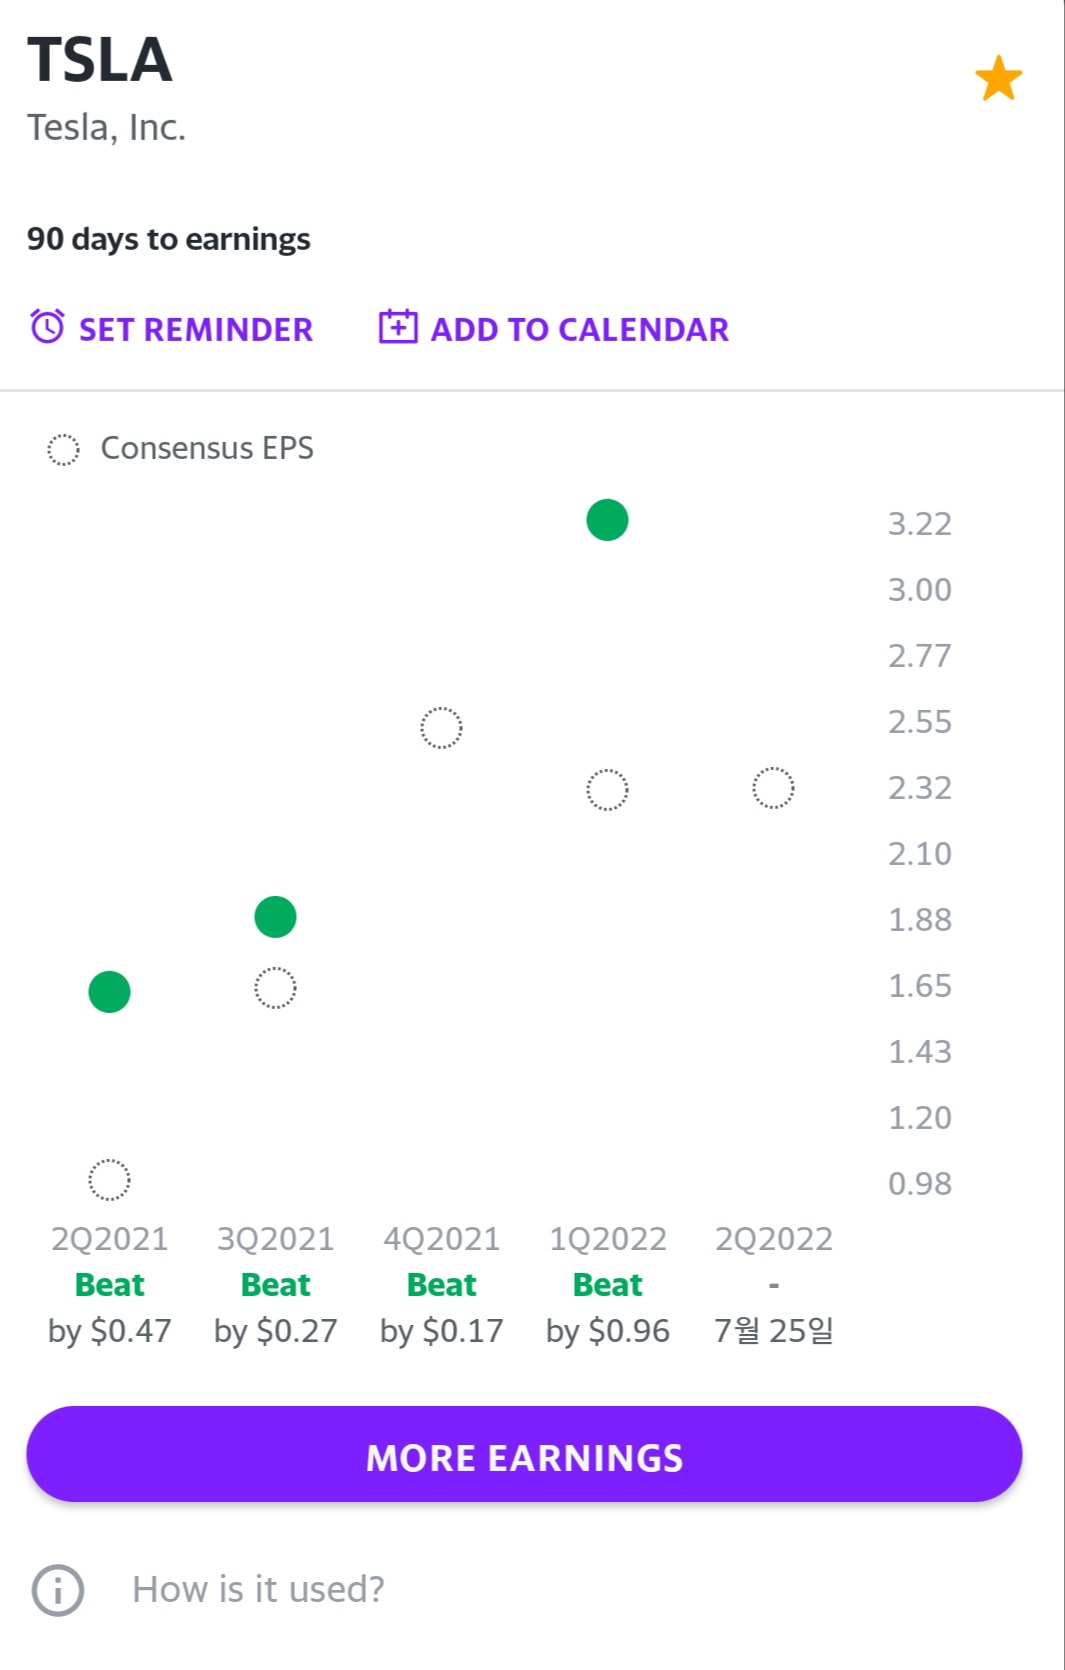This screenshot has height=1670, width=1065.
Task: Select the 2Q2021 consensus dotted circle
Action: [x=109, y=1180]
